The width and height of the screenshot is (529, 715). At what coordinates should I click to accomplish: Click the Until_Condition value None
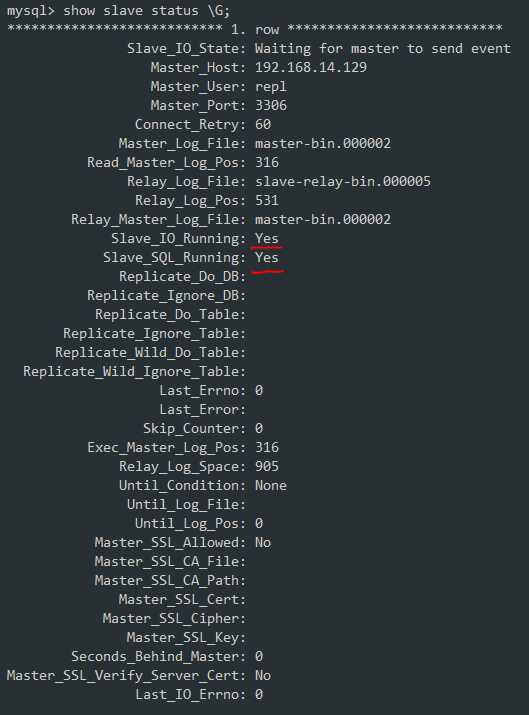[x=270, y=486]
